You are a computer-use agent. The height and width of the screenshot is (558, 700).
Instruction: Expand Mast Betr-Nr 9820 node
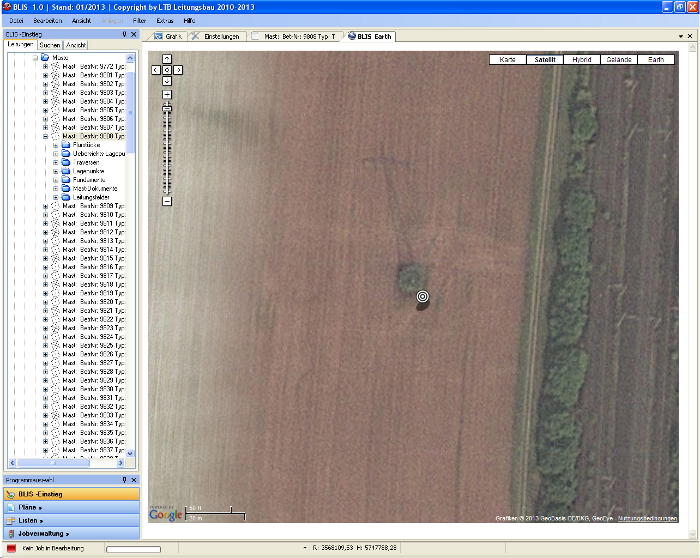(x=45, y=302)
